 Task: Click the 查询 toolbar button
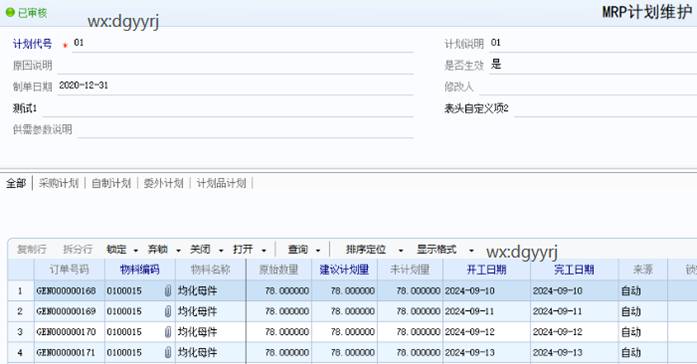(x=298, y=249)
